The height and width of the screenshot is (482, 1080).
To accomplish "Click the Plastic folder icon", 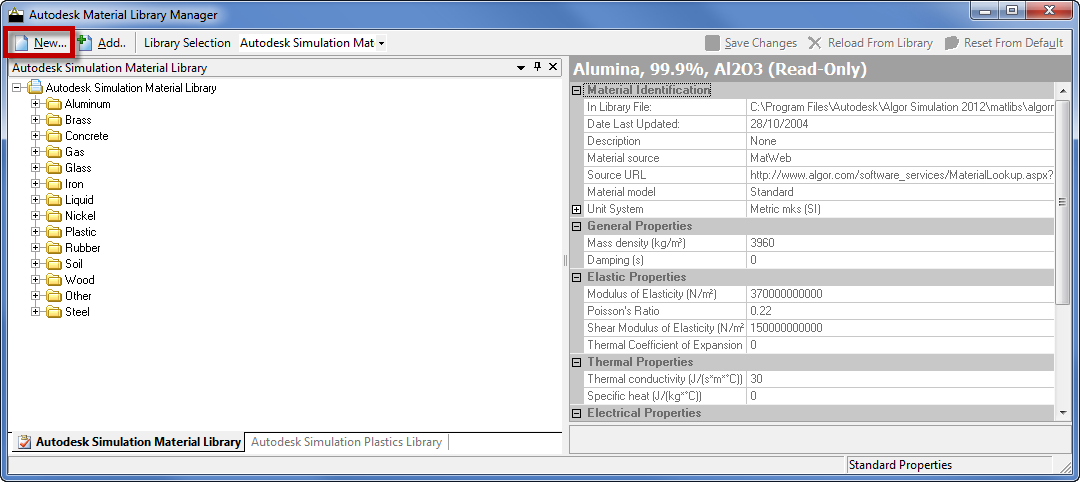I will tap(54, 231).
